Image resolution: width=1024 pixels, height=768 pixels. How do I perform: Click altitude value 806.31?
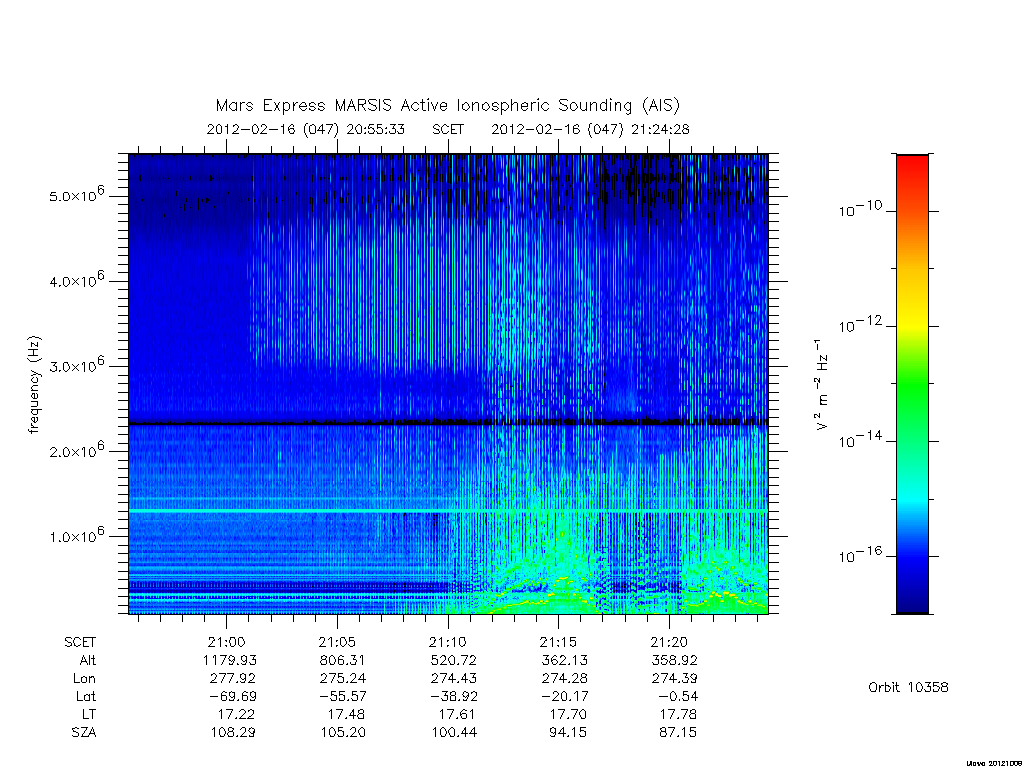click(342, 660)
